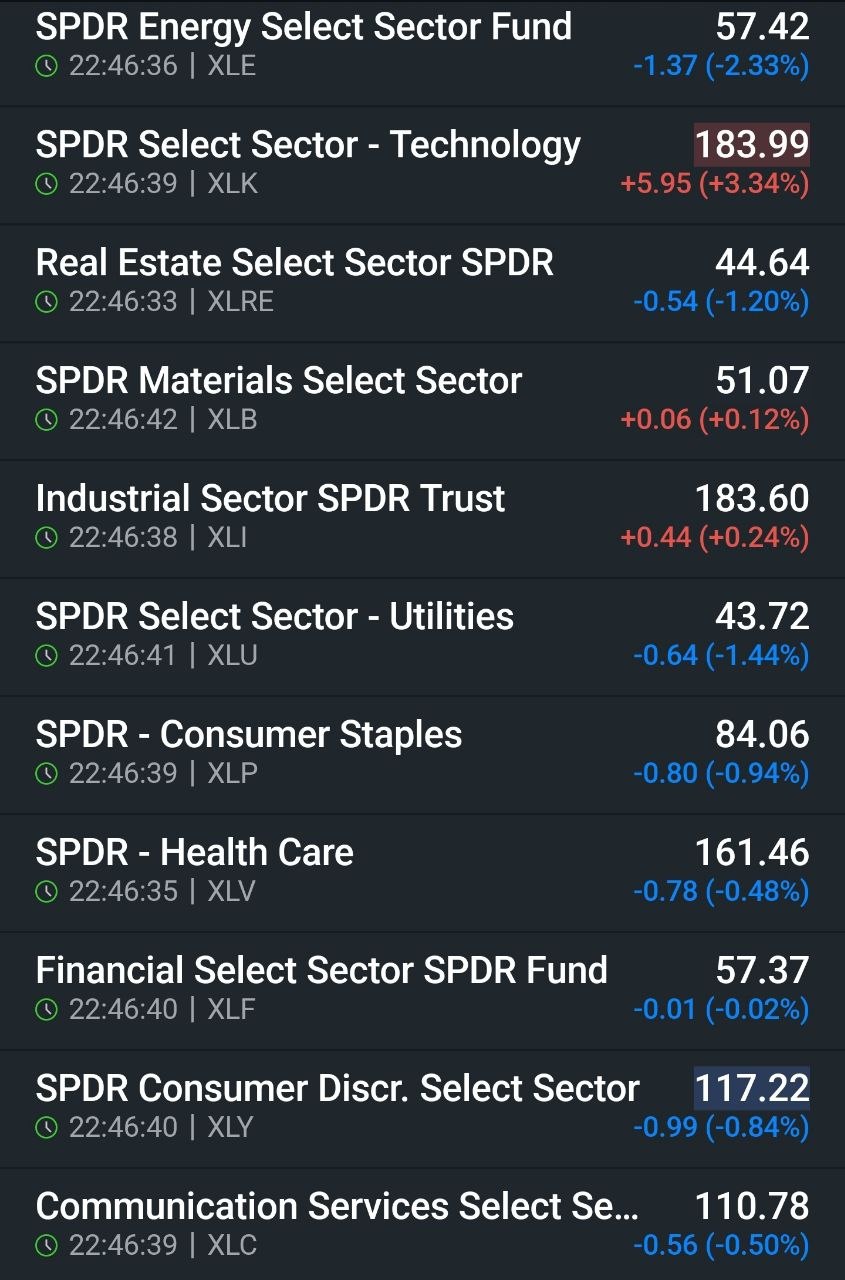The width and height of the screenshot is (845, 1280).
Task: Open Communication Services Select Sector row
Action: point(422,1225)
